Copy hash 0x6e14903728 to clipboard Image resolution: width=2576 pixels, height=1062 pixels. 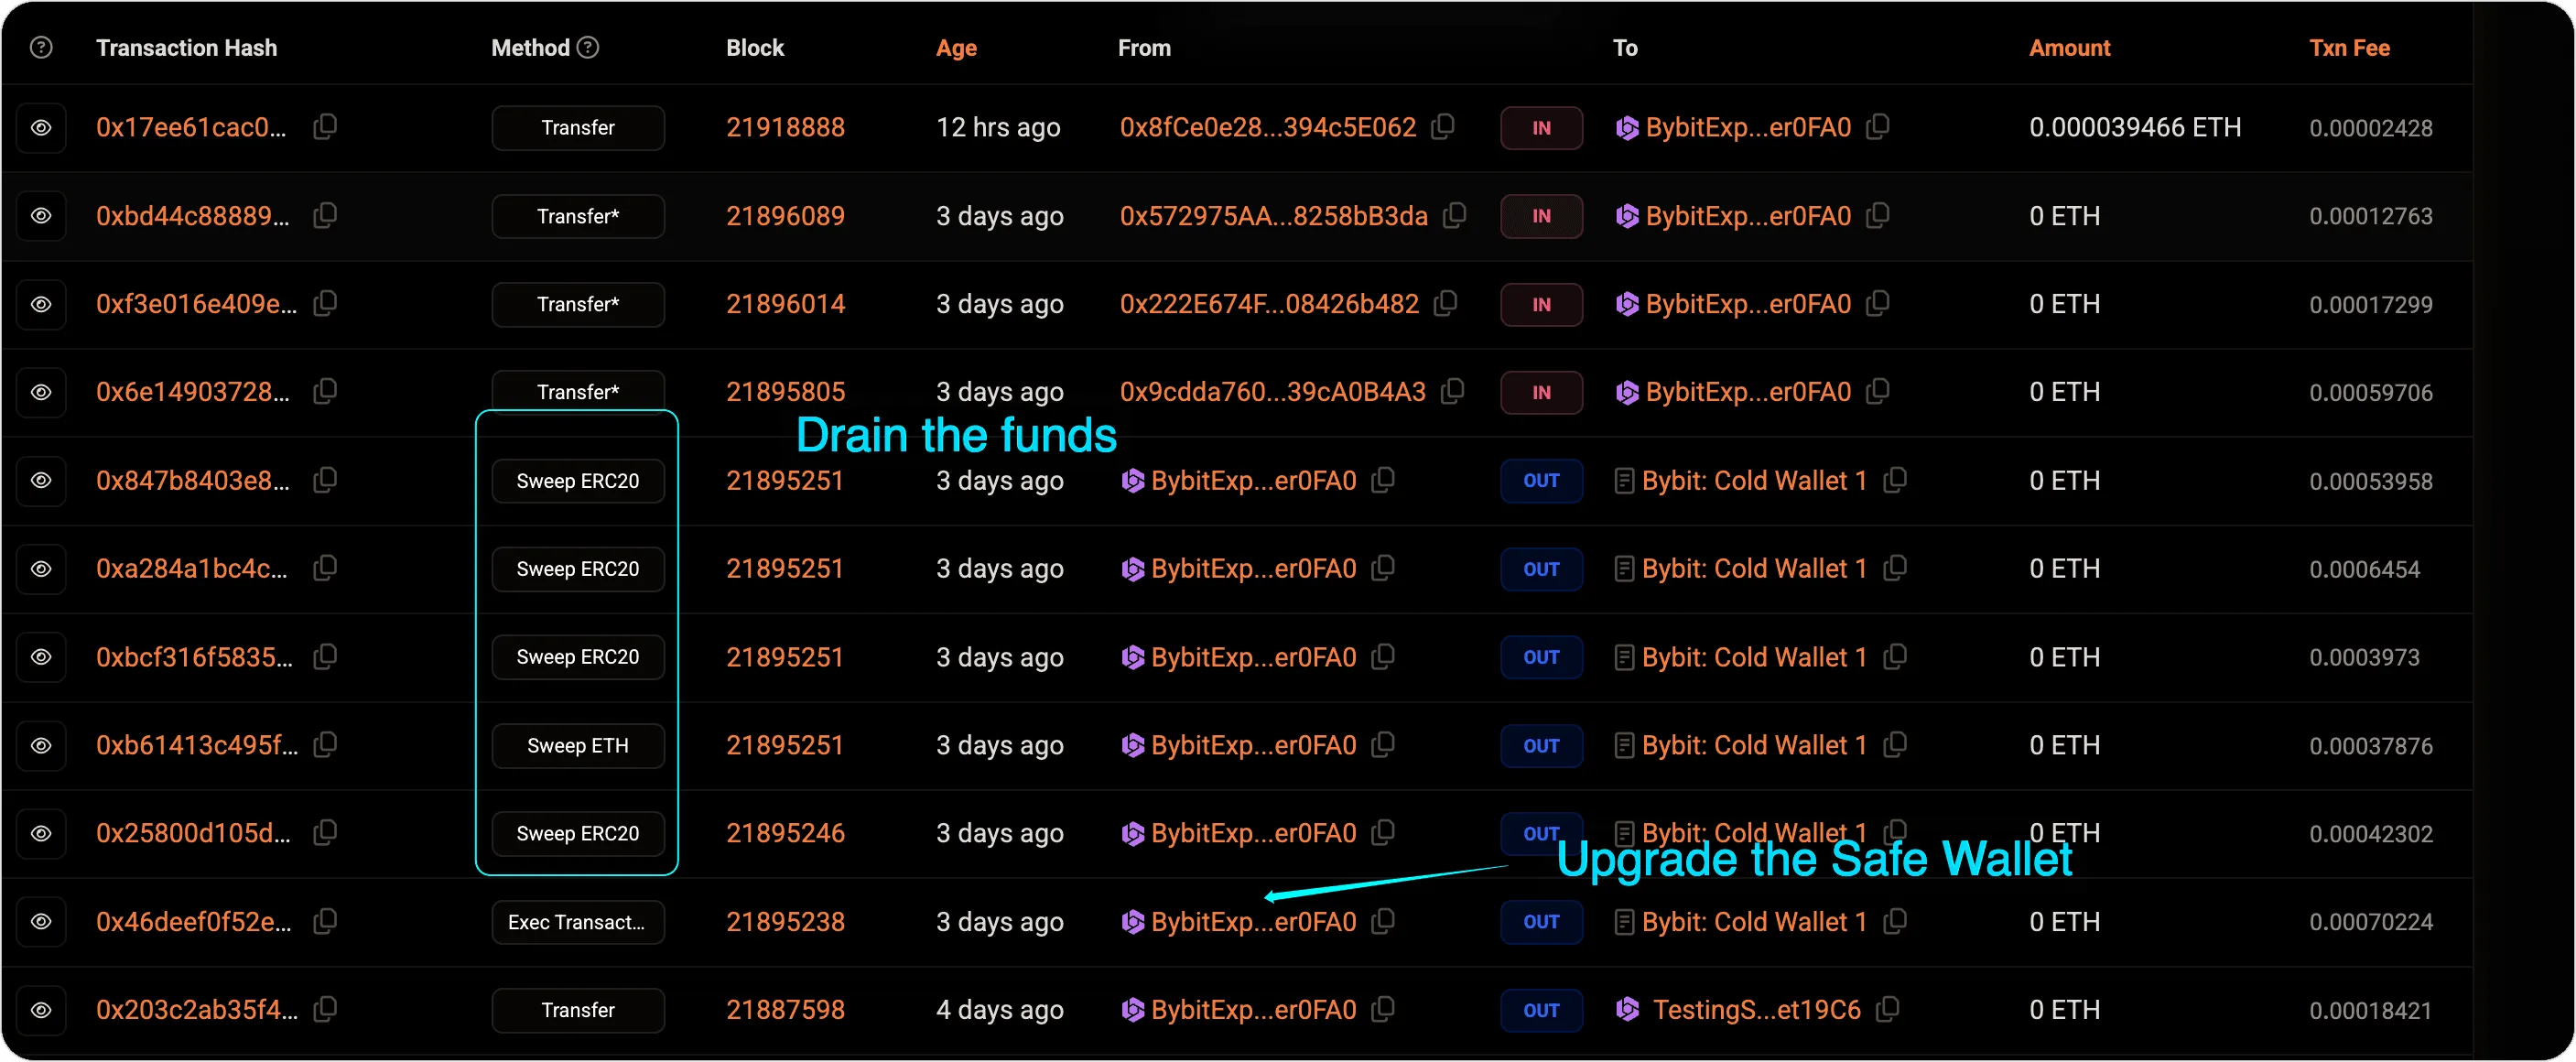325,391
